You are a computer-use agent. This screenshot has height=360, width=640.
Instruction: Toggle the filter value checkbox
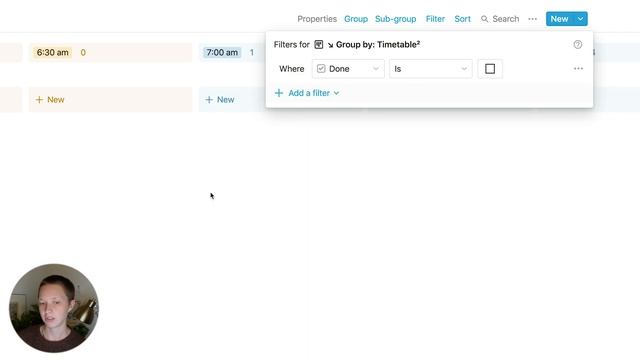tap(490, 69)
